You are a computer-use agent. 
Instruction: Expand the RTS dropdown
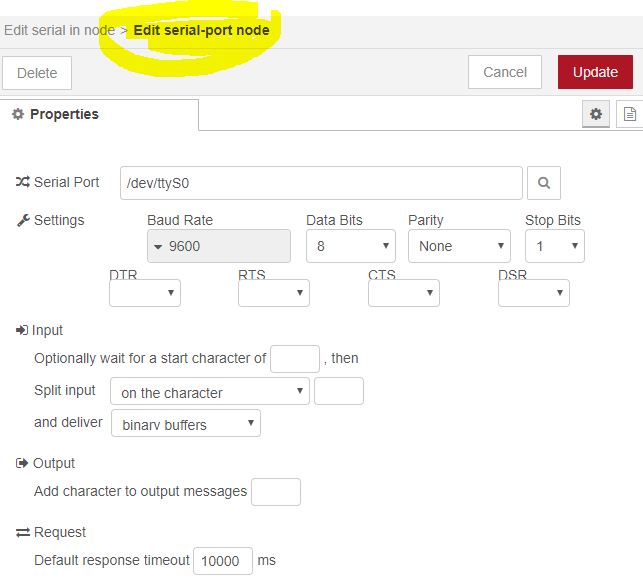click(x=274, y=293)
